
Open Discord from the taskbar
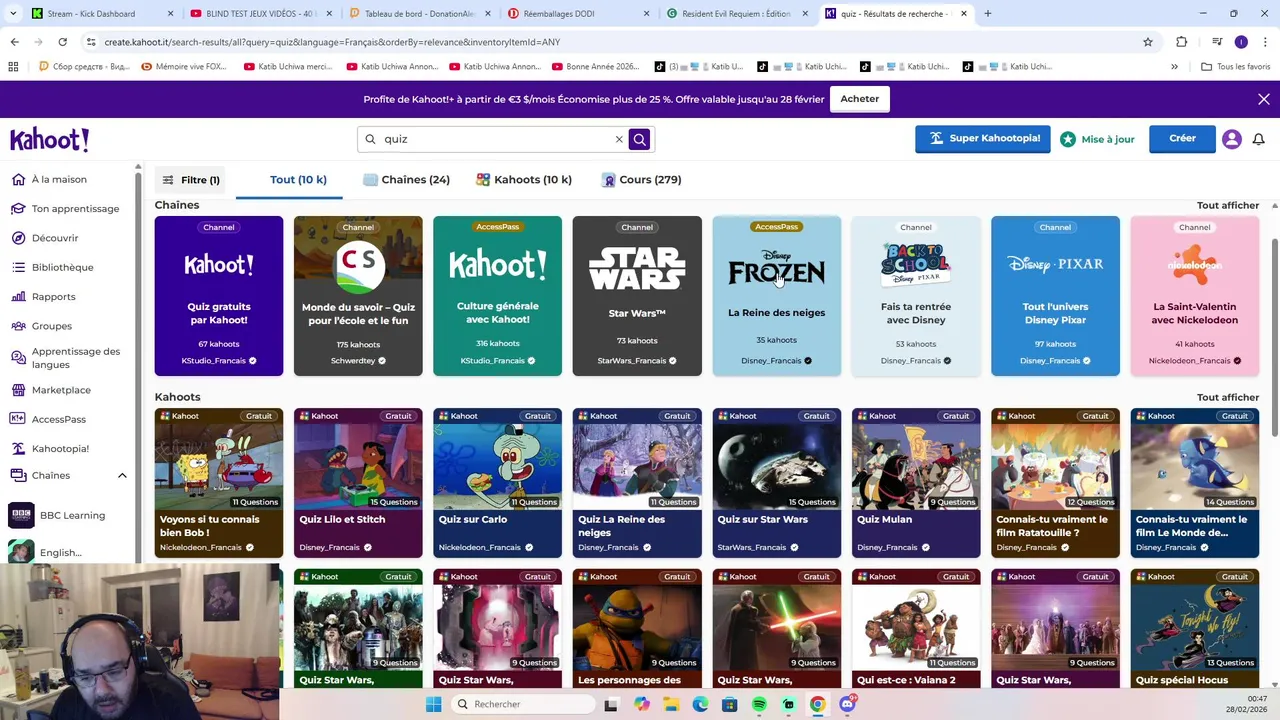(x=847, y=704)
